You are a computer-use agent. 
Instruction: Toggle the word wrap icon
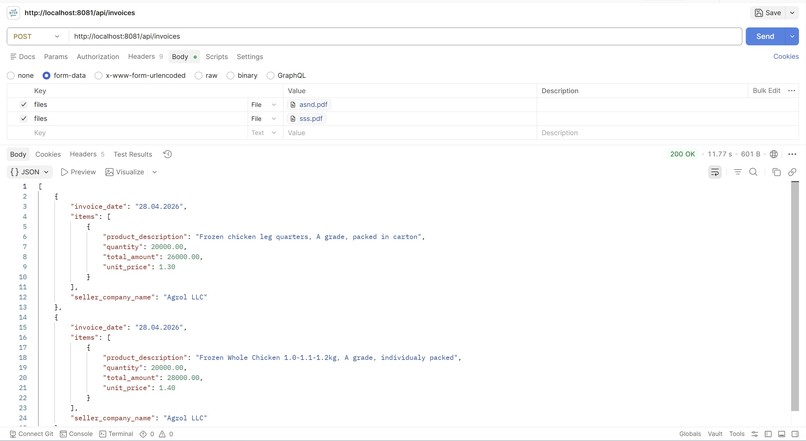(715, 172)
